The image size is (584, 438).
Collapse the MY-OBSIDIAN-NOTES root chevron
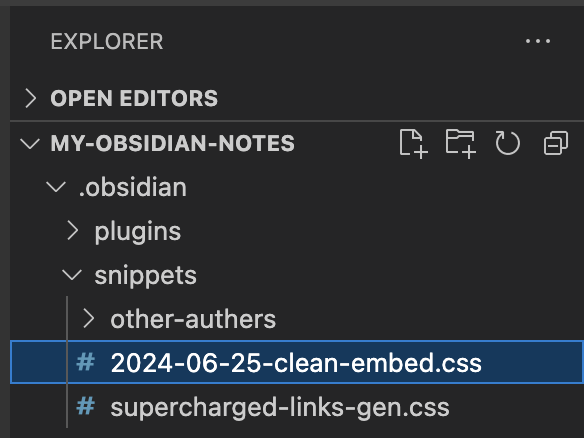pos(30,144)
